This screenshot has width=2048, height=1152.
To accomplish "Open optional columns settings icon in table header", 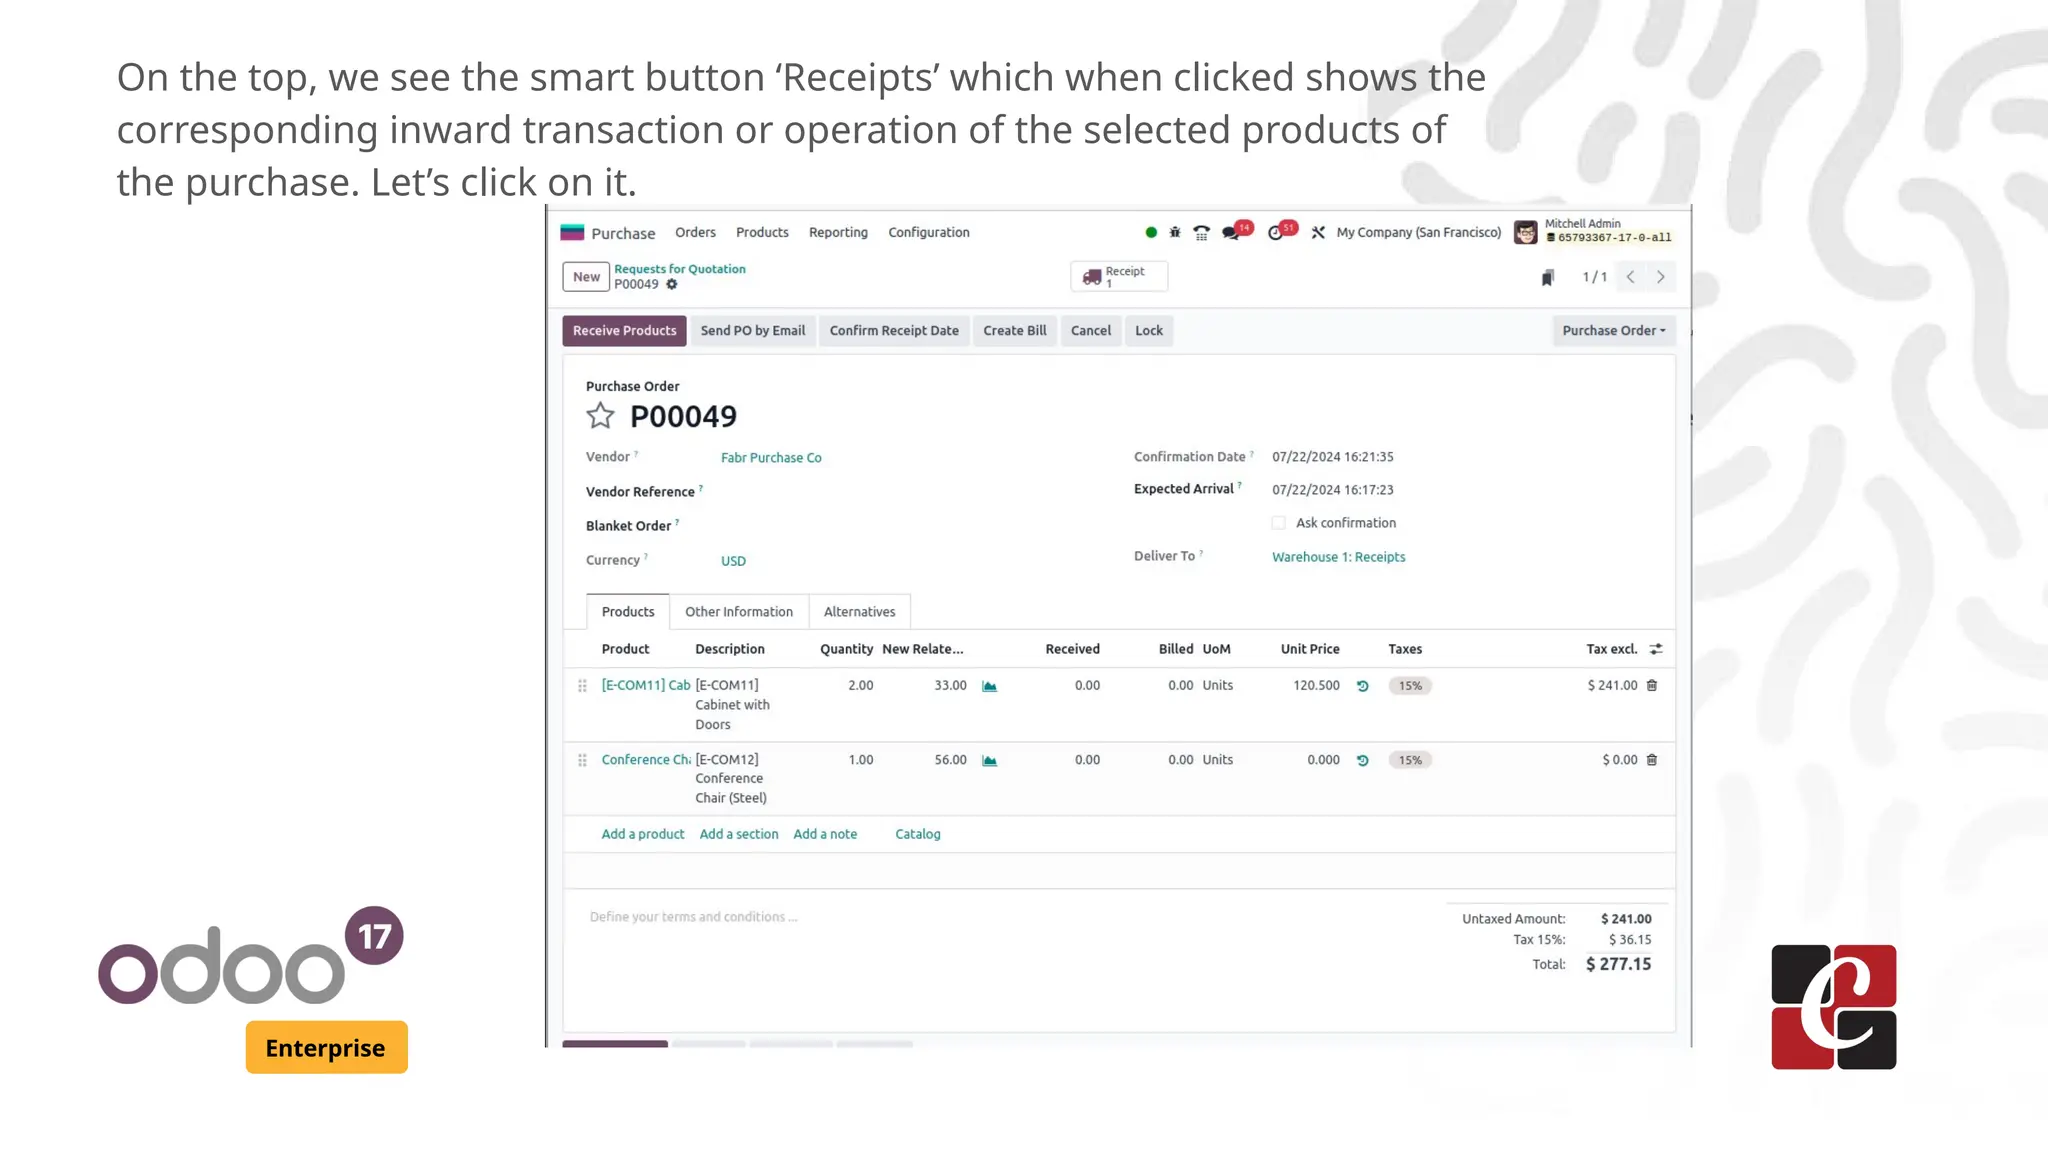I will tap(1656, 649).
